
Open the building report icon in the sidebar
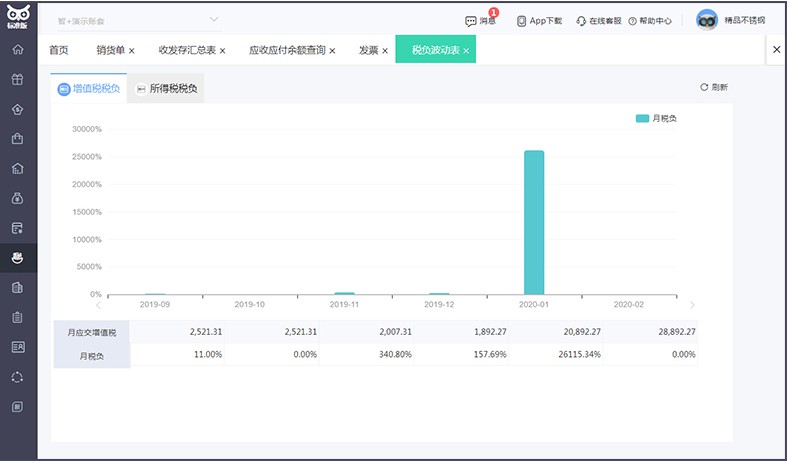pyautogui.click(x=18, y=288)
